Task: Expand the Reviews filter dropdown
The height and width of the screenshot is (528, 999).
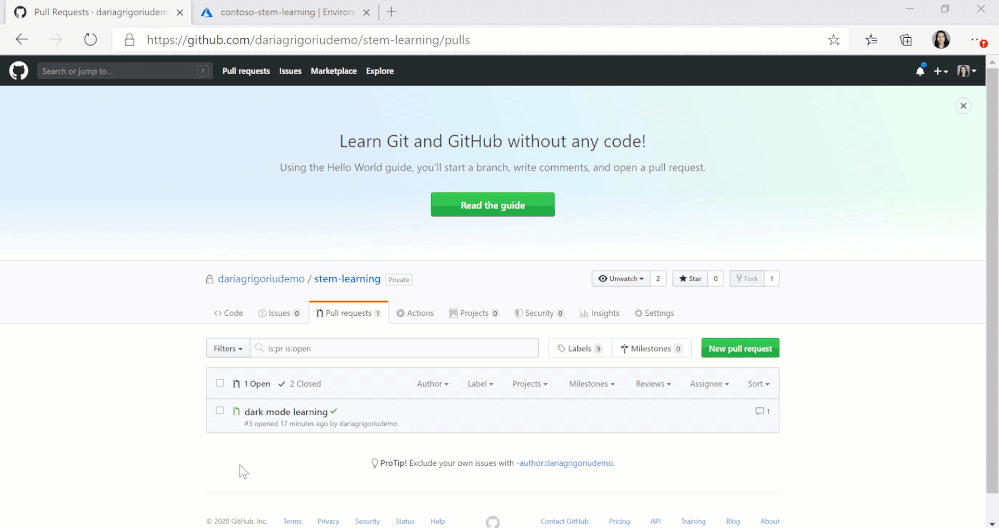Action: [x=653, y=383]
